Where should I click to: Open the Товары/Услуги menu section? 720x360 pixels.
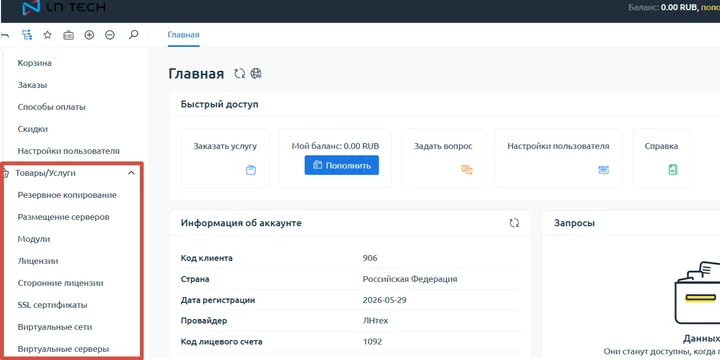(45, 173)
